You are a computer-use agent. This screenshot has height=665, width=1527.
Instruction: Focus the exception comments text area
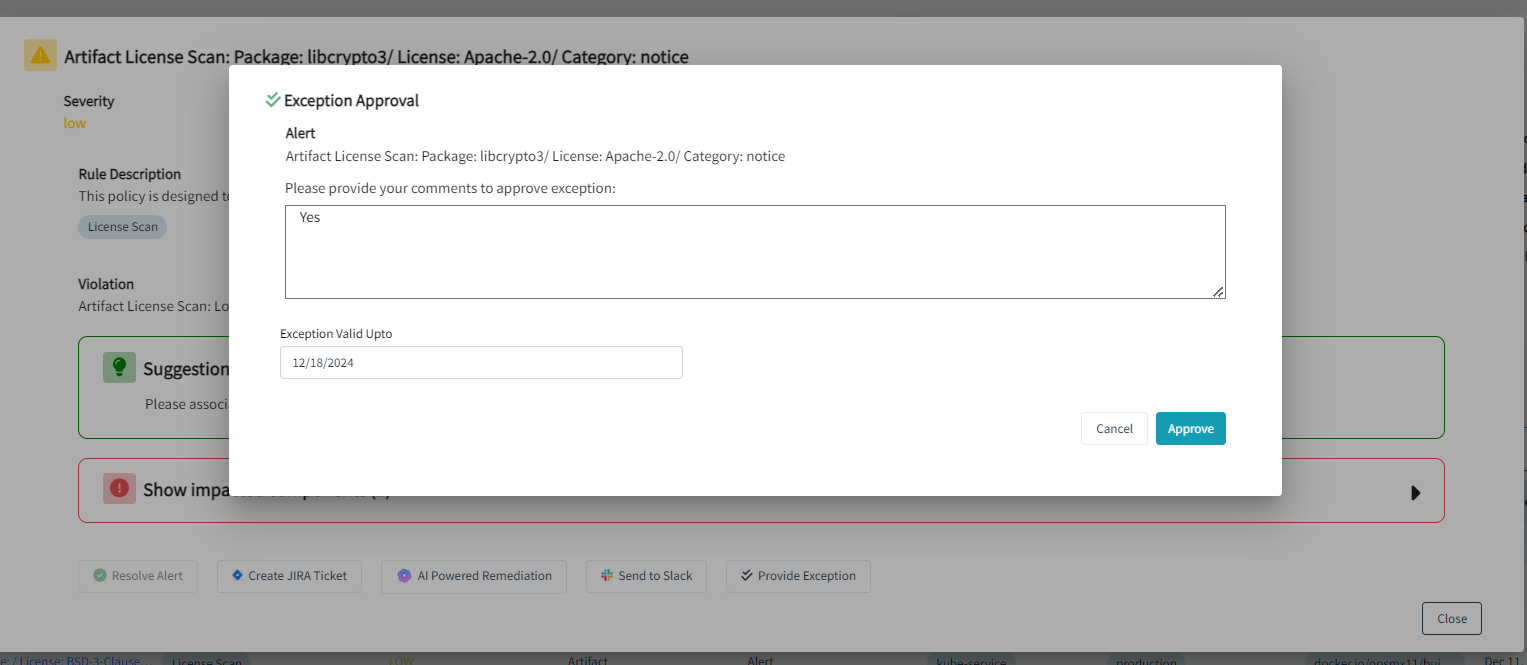[x=754, y=252]
